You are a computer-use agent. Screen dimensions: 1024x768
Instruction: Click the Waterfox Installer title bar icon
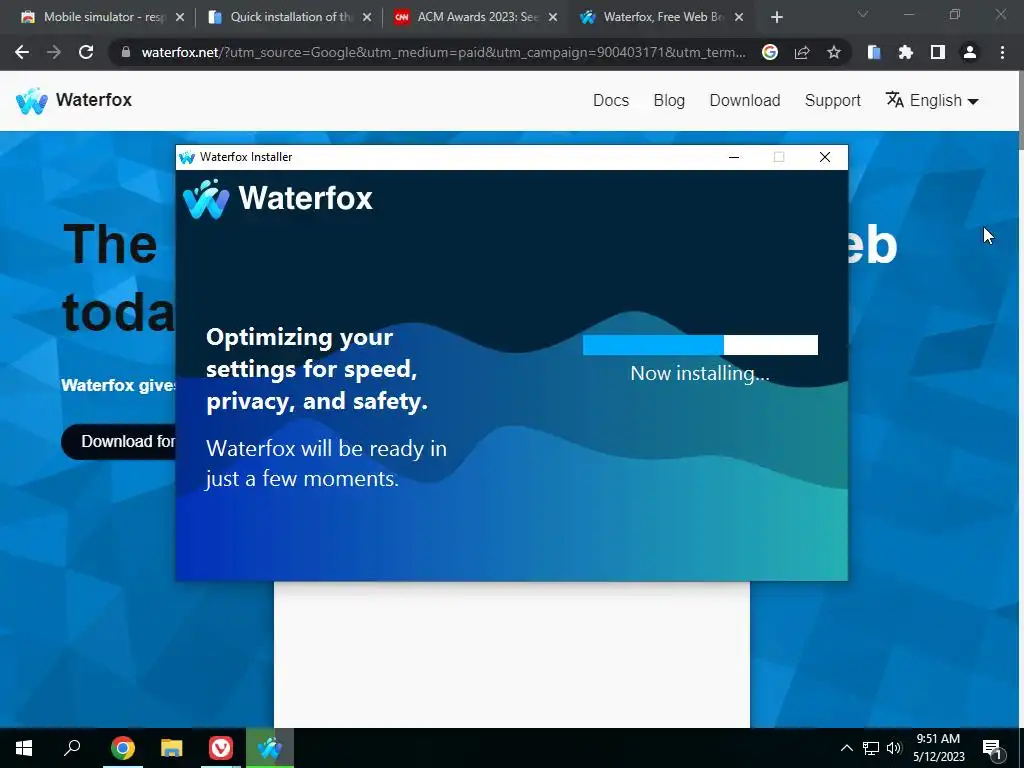coord(187,157)
